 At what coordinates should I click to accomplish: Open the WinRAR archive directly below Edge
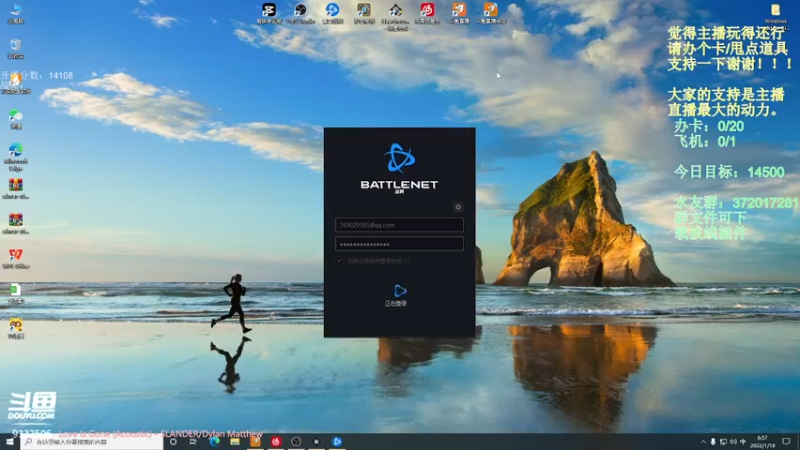pyautogui.click(x=16, y=188)
